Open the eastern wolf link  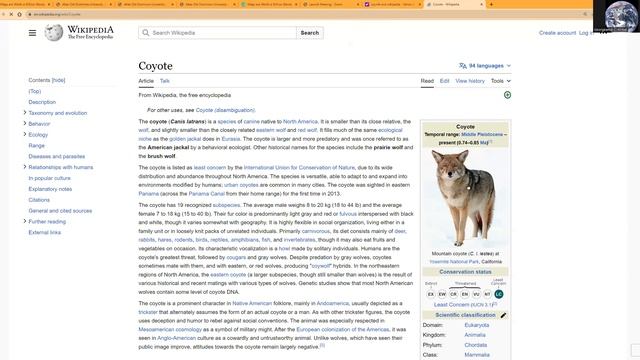coord(271,130)
